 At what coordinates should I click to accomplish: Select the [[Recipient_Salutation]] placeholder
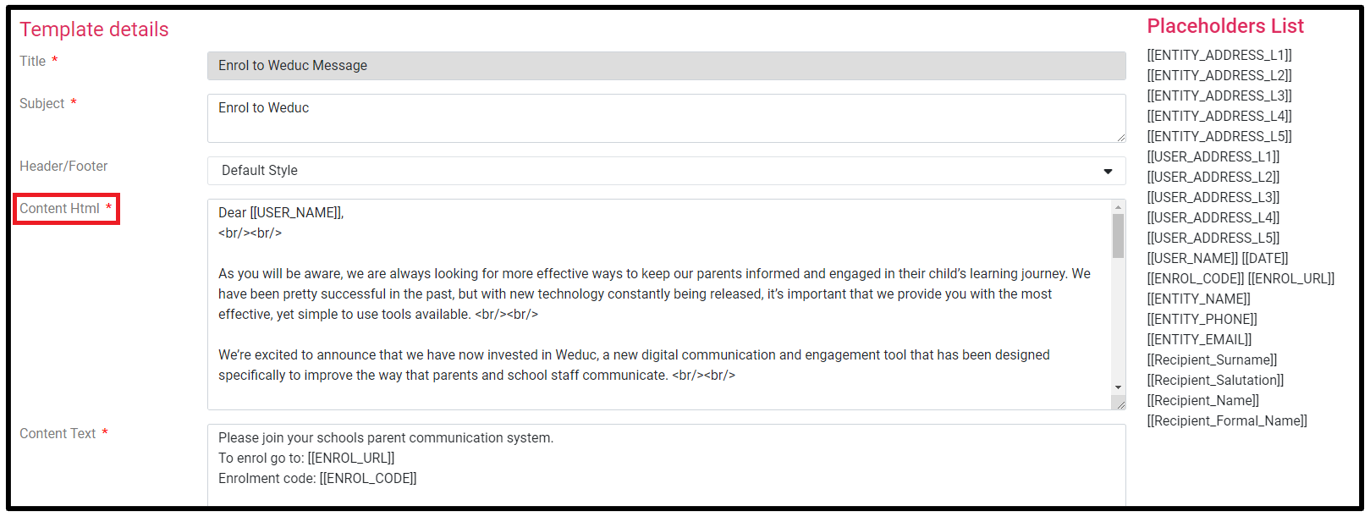(1215, 380)
